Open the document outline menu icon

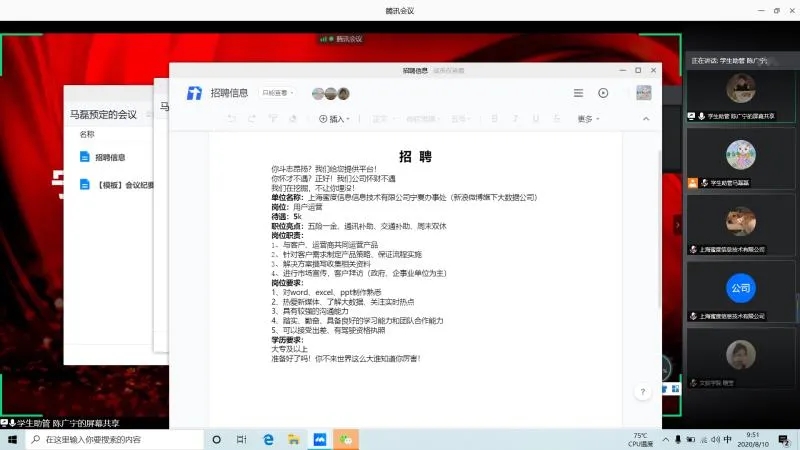[x=578, y=93]
